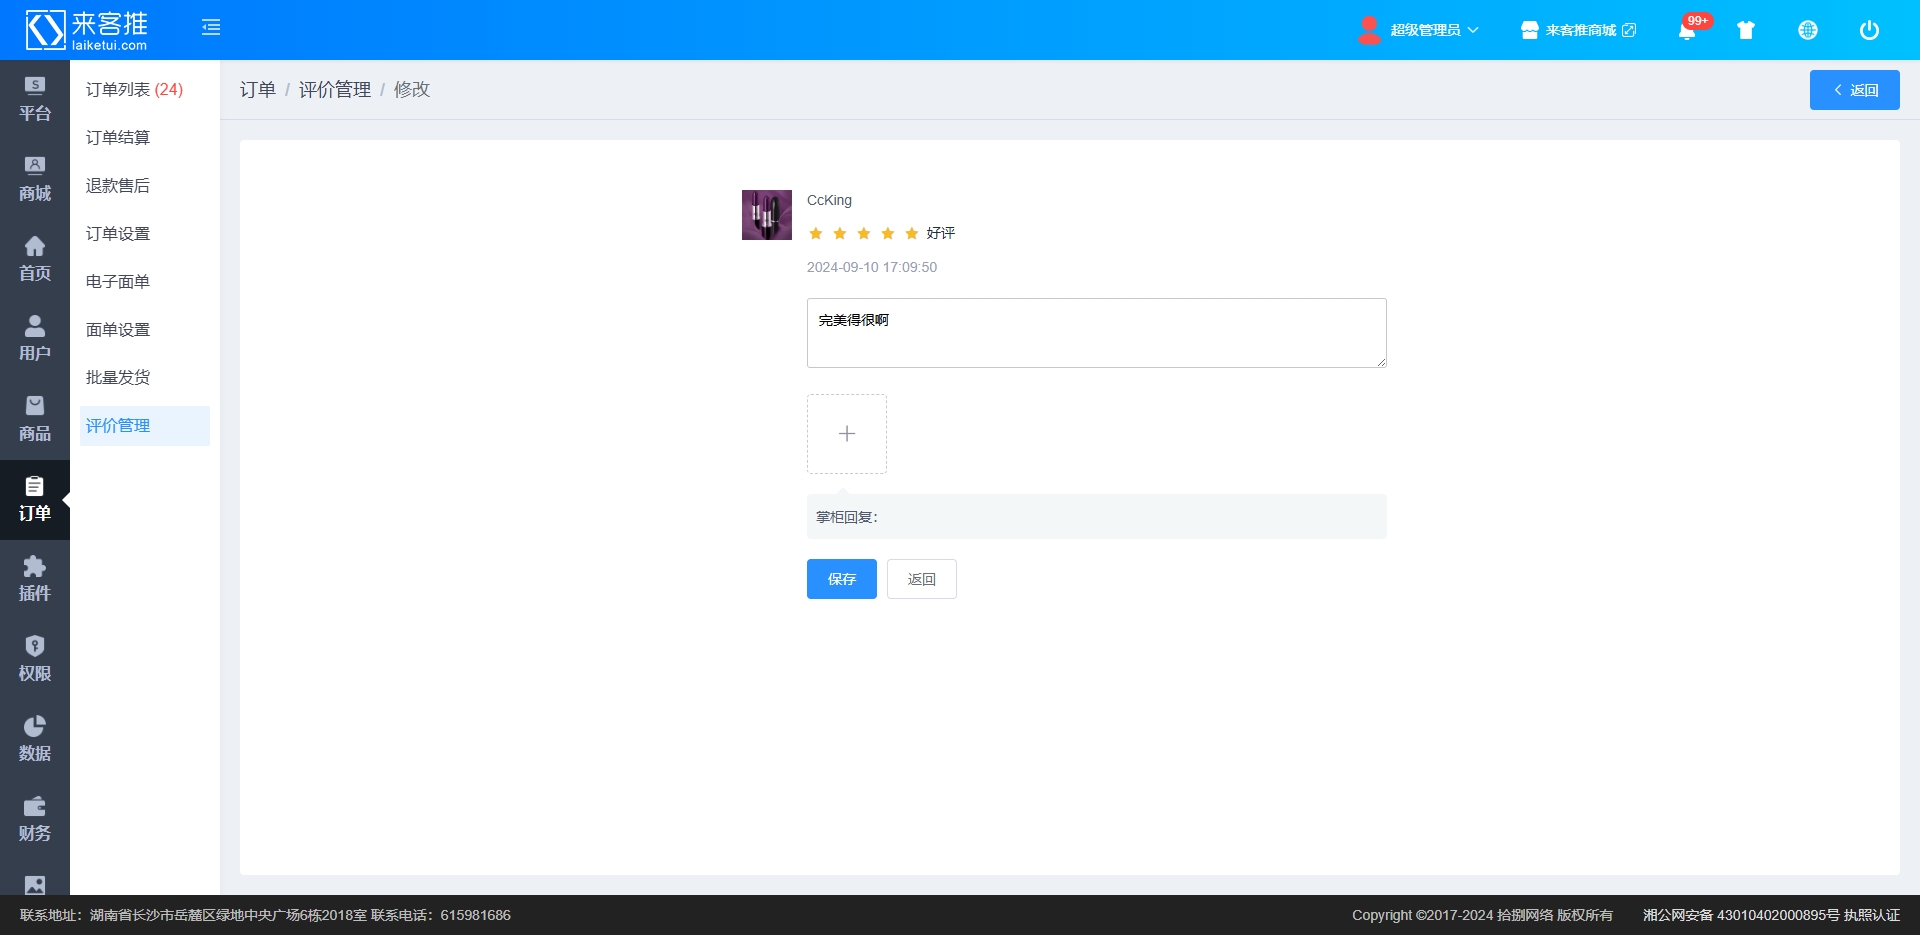Screen dimensions: 1920x935
Task: Open the 商品 products section
Action: [35, 419]
